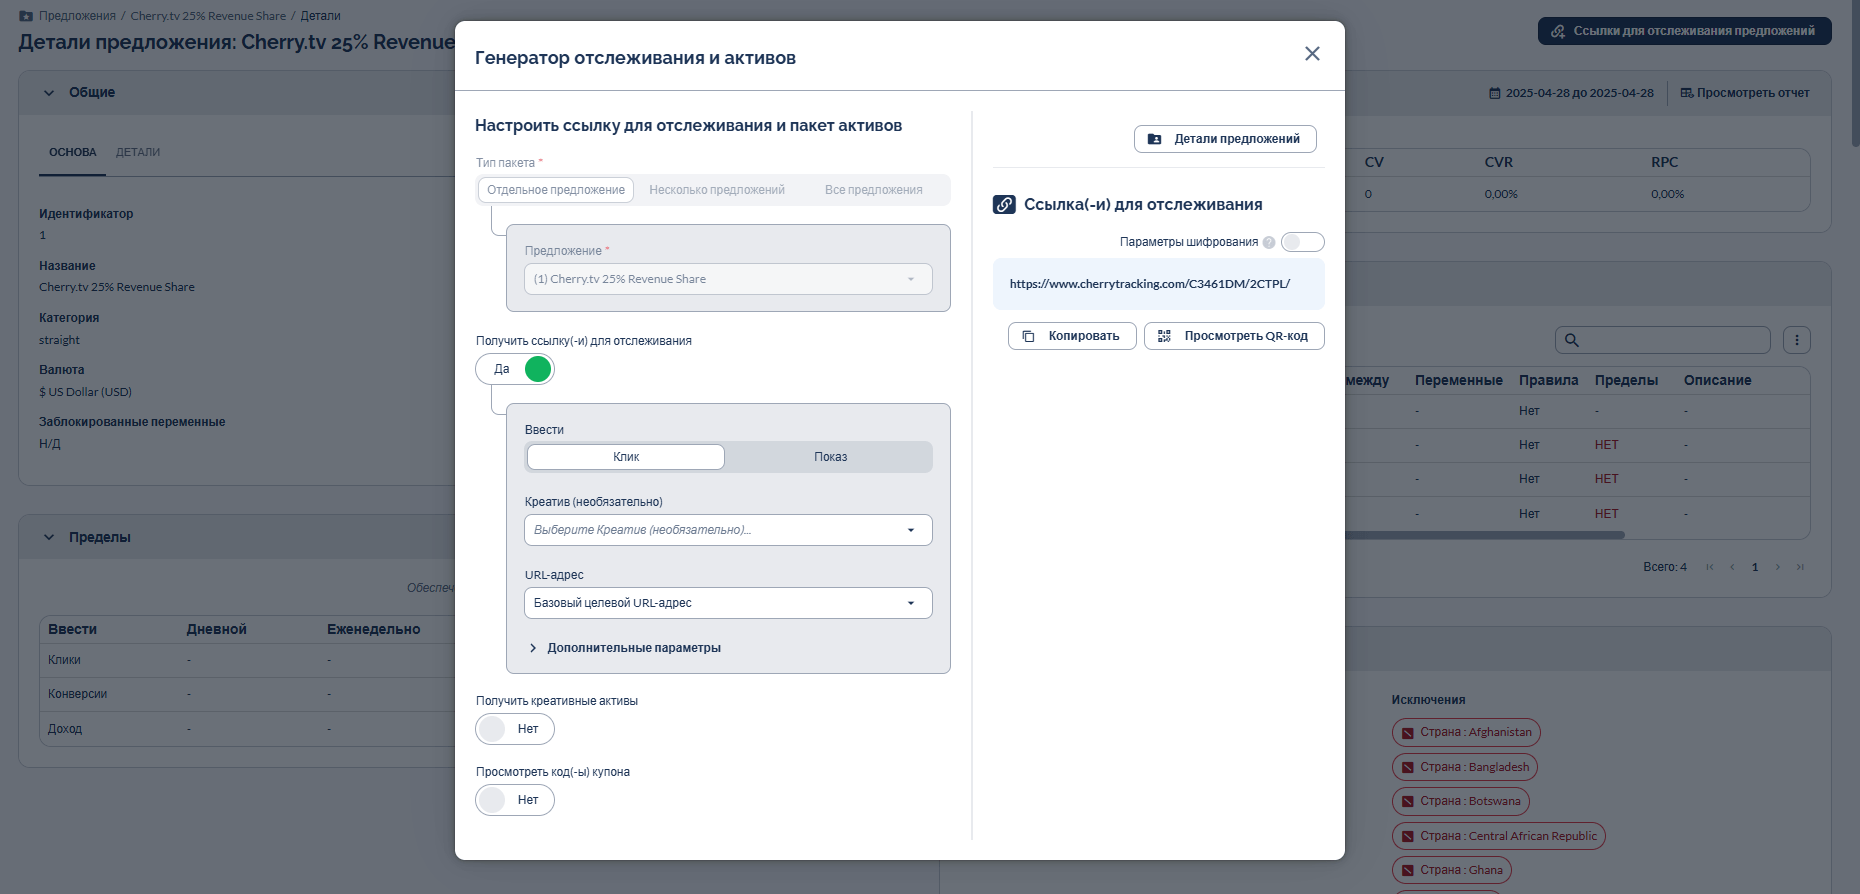Click the Rules (Правила) column header
This screenshot has height=894, width=1860.
(1548, 381)
